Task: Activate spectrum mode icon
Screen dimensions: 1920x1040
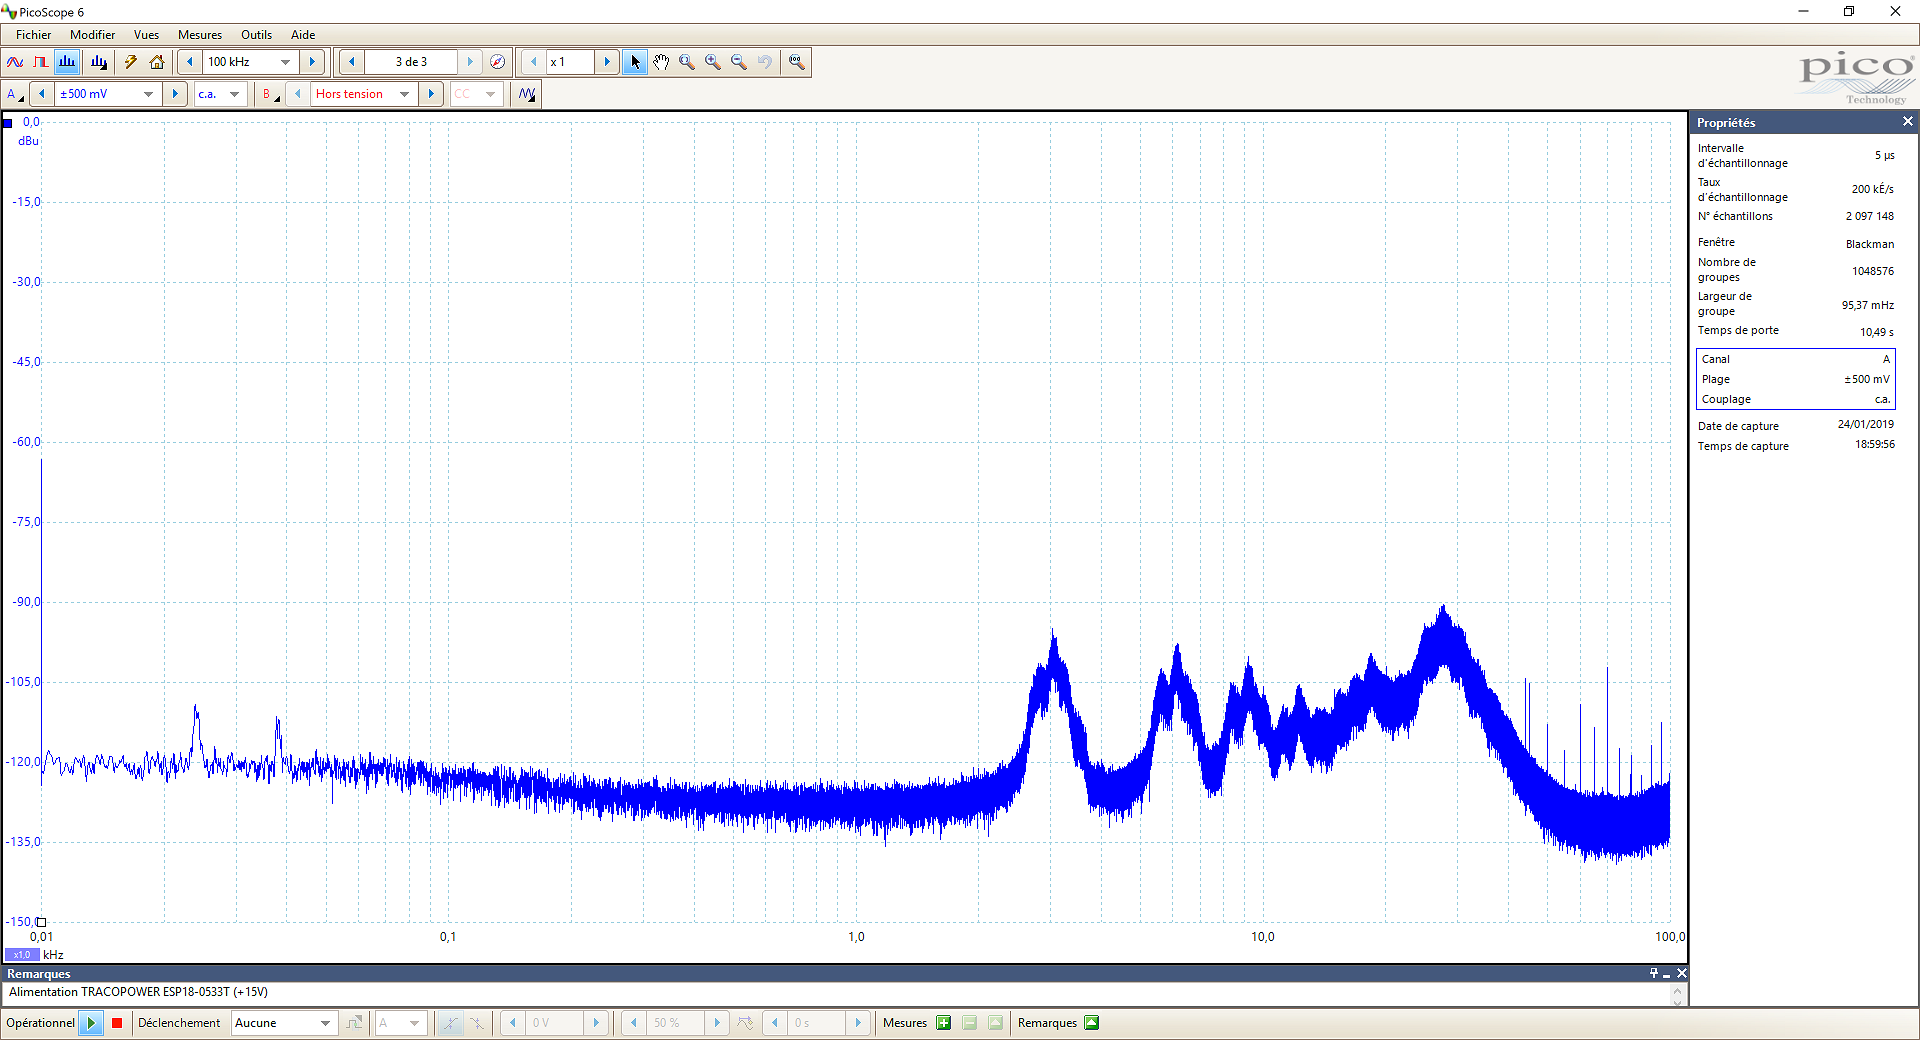Action: 67,62
